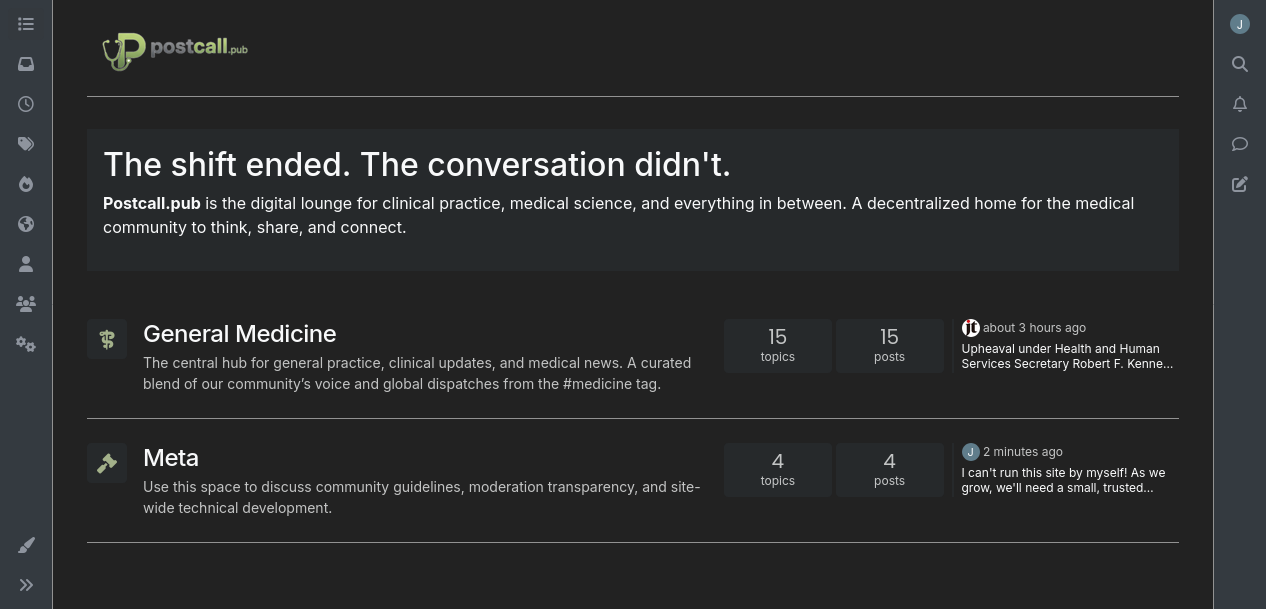The width and height of the screenshot is (1266, 609).
Task: Open the users icon in sidebar
Action: click(26, 264)
